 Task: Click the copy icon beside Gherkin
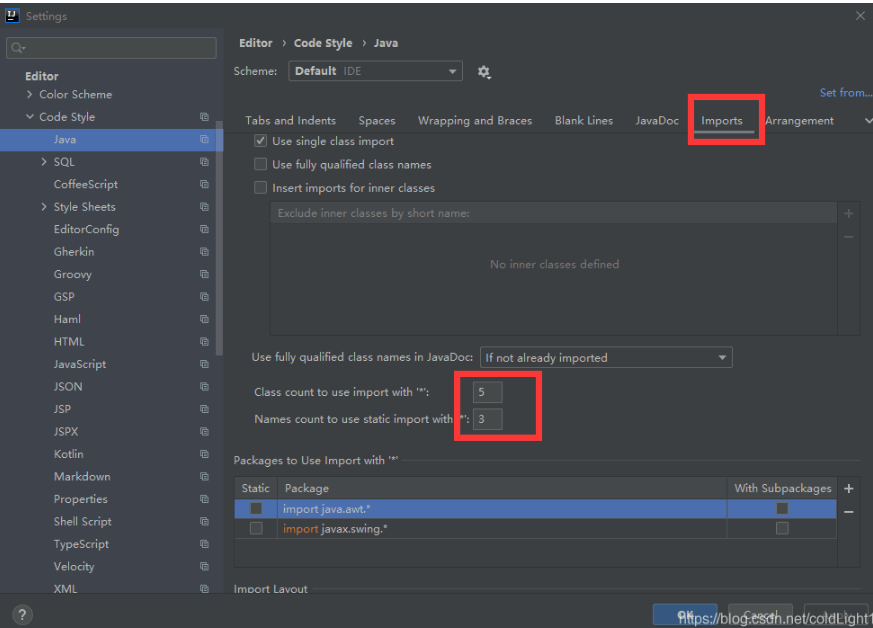pyautogui.click(x=204, y=252)
